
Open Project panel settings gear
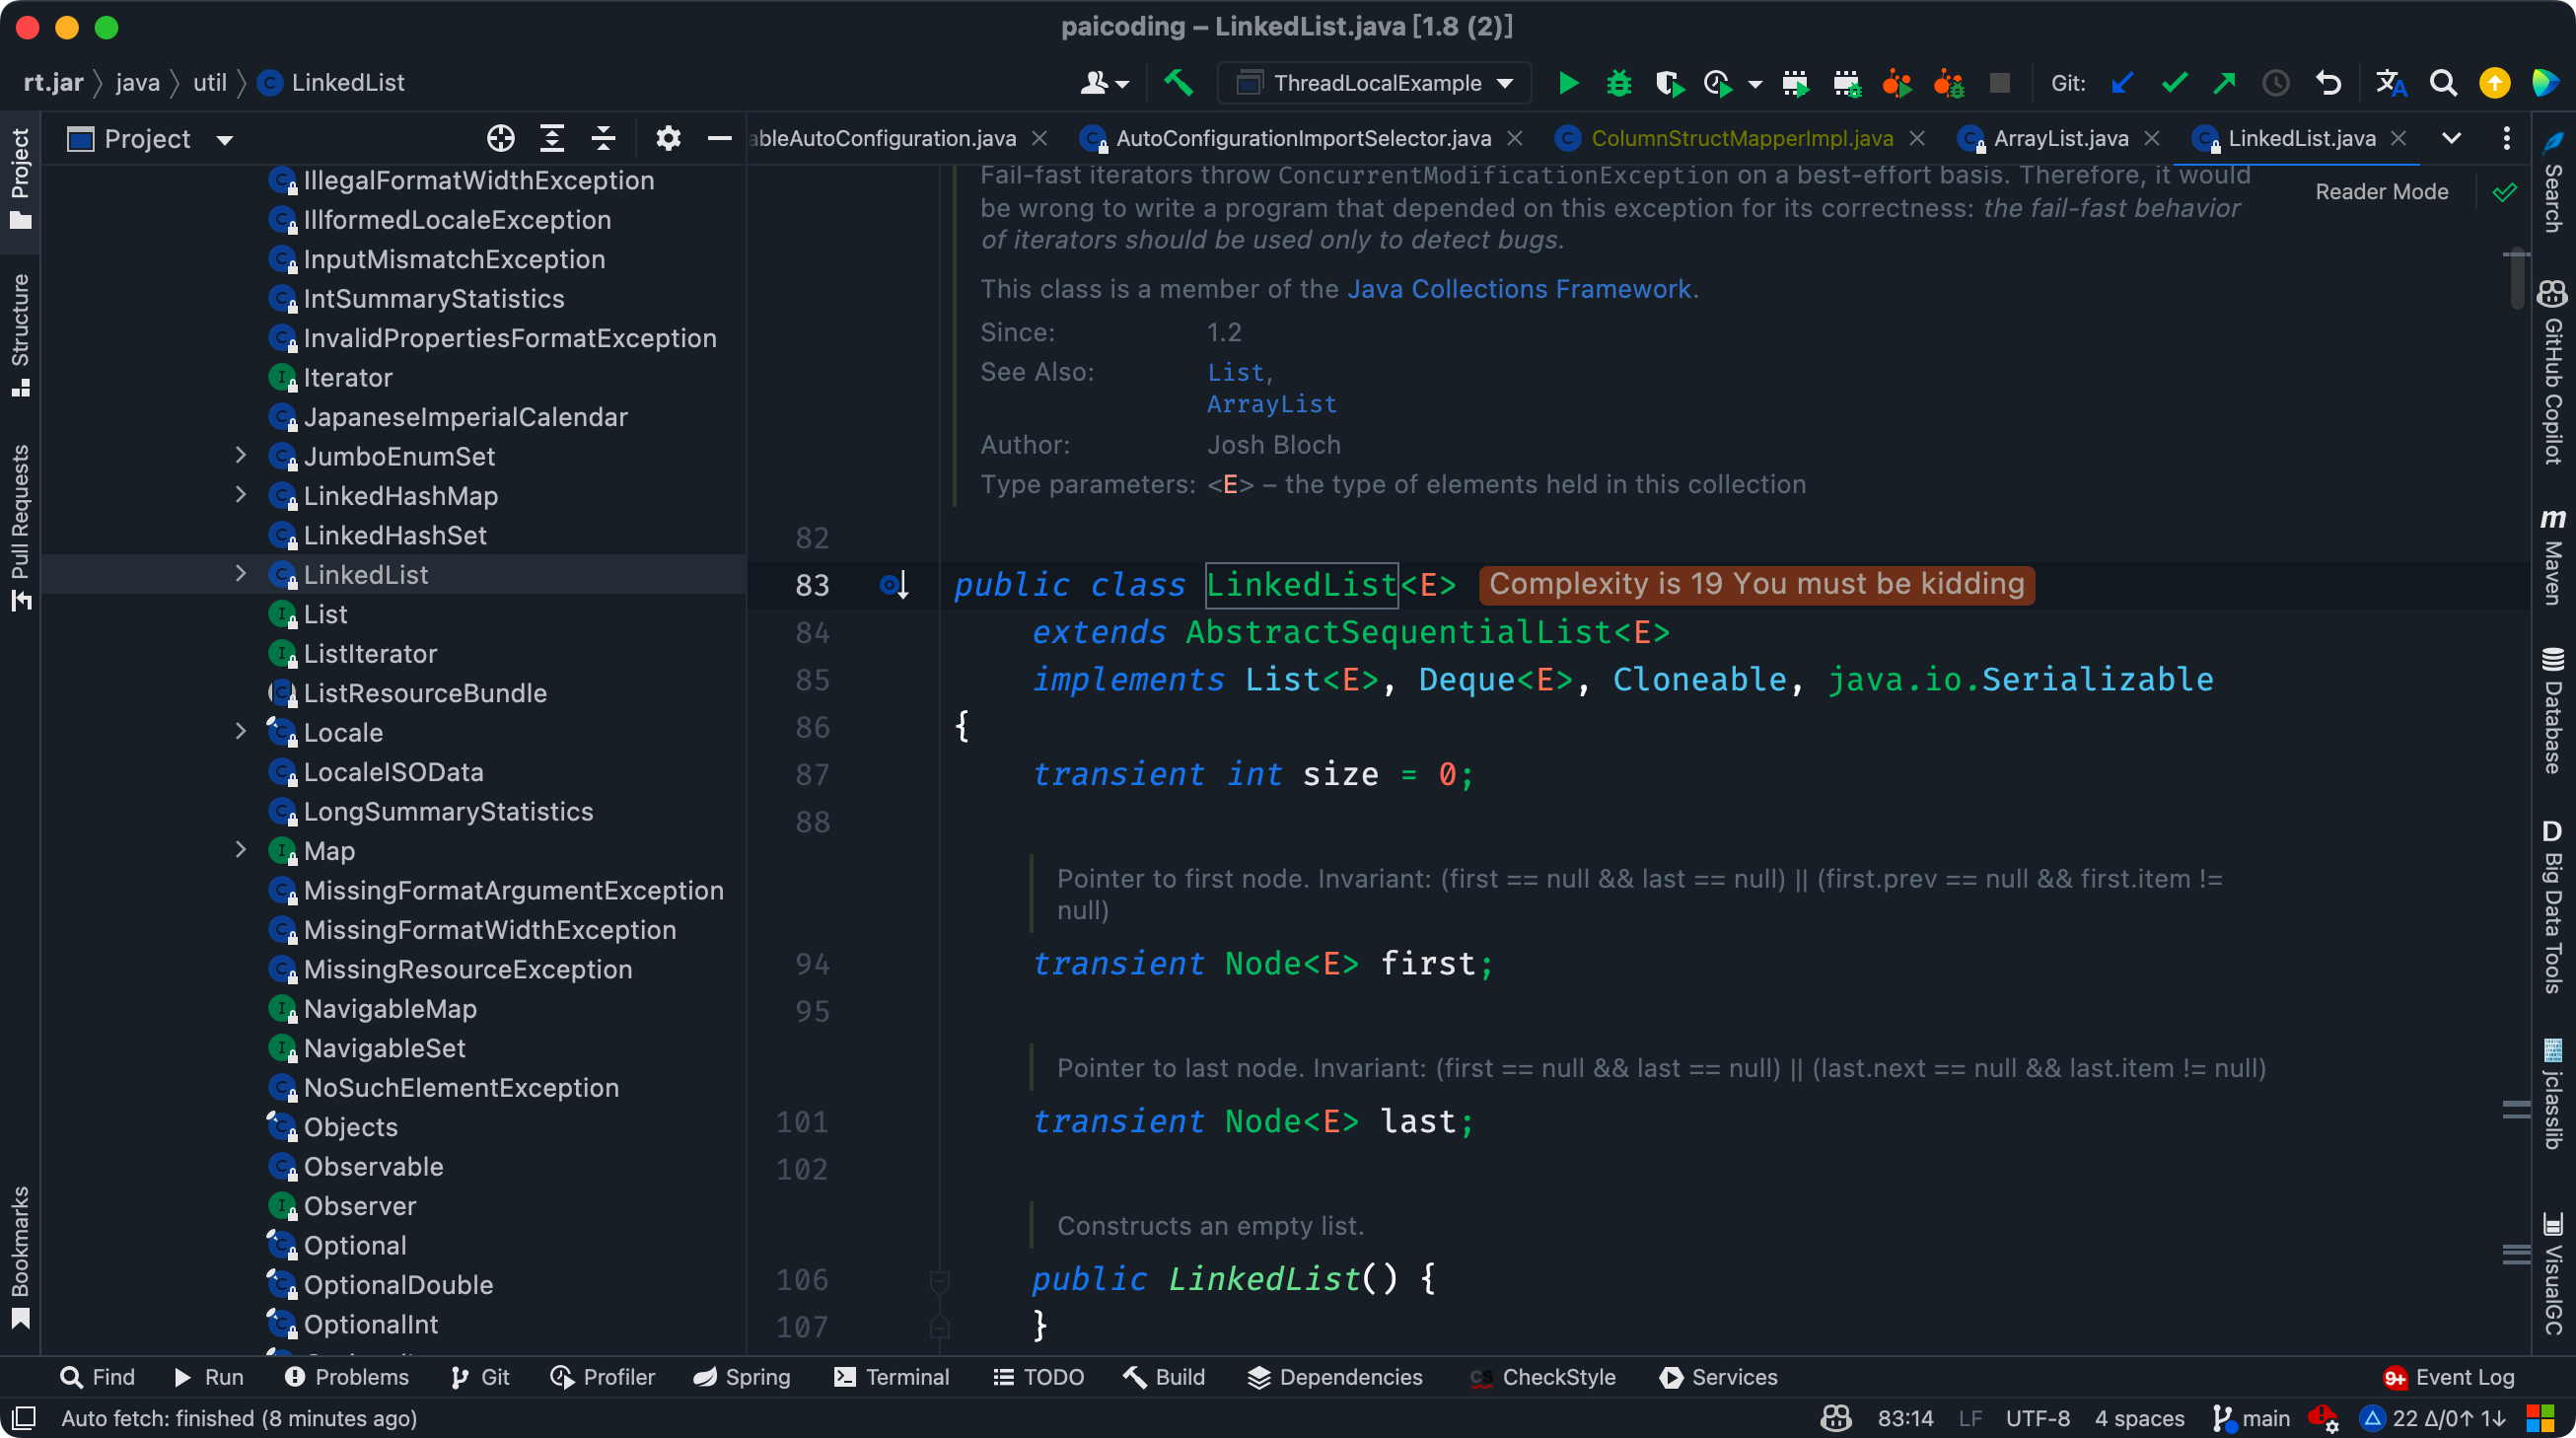668,139
